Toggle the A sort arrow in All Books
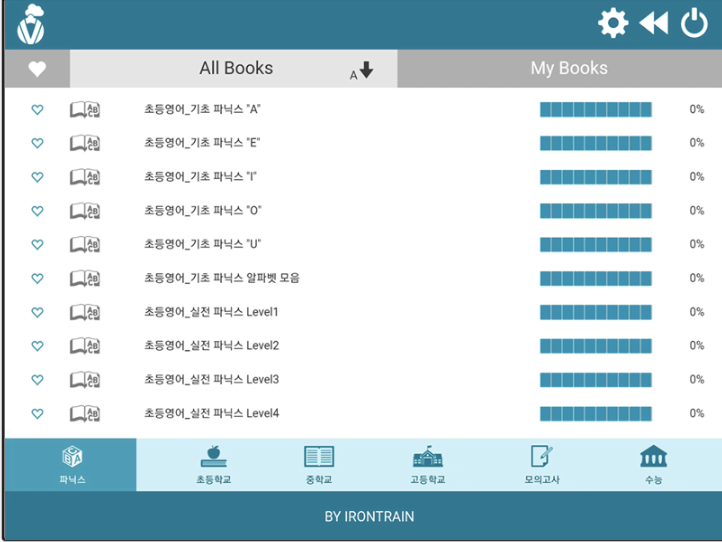722x542 pixels. point(361,71)
